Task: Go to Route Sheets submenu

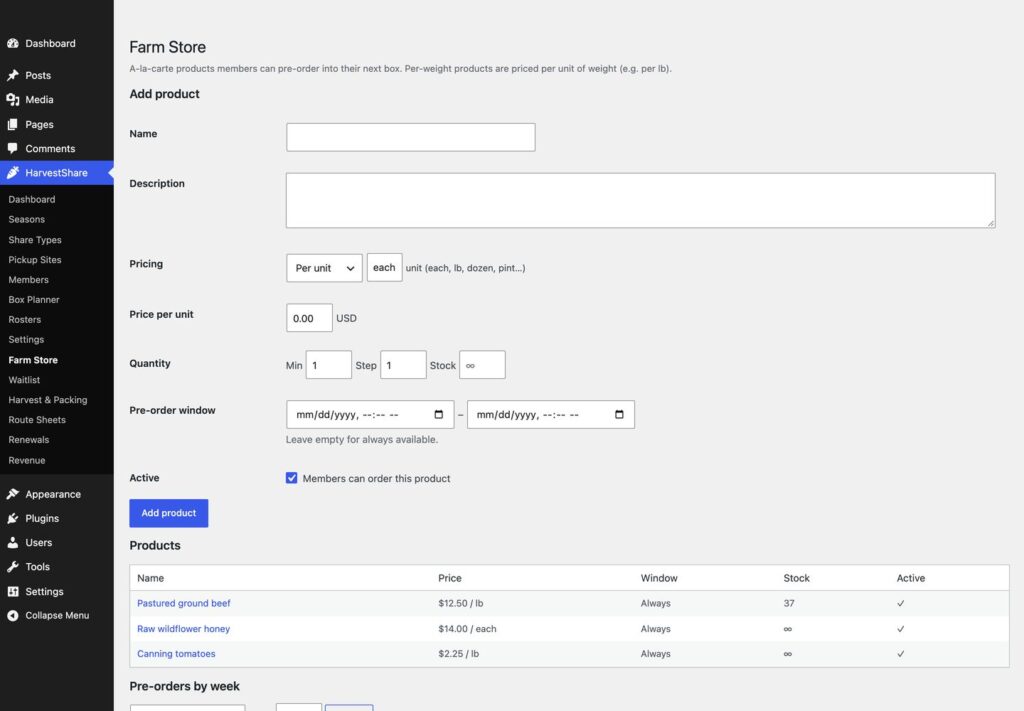Action: click(37, 419)
